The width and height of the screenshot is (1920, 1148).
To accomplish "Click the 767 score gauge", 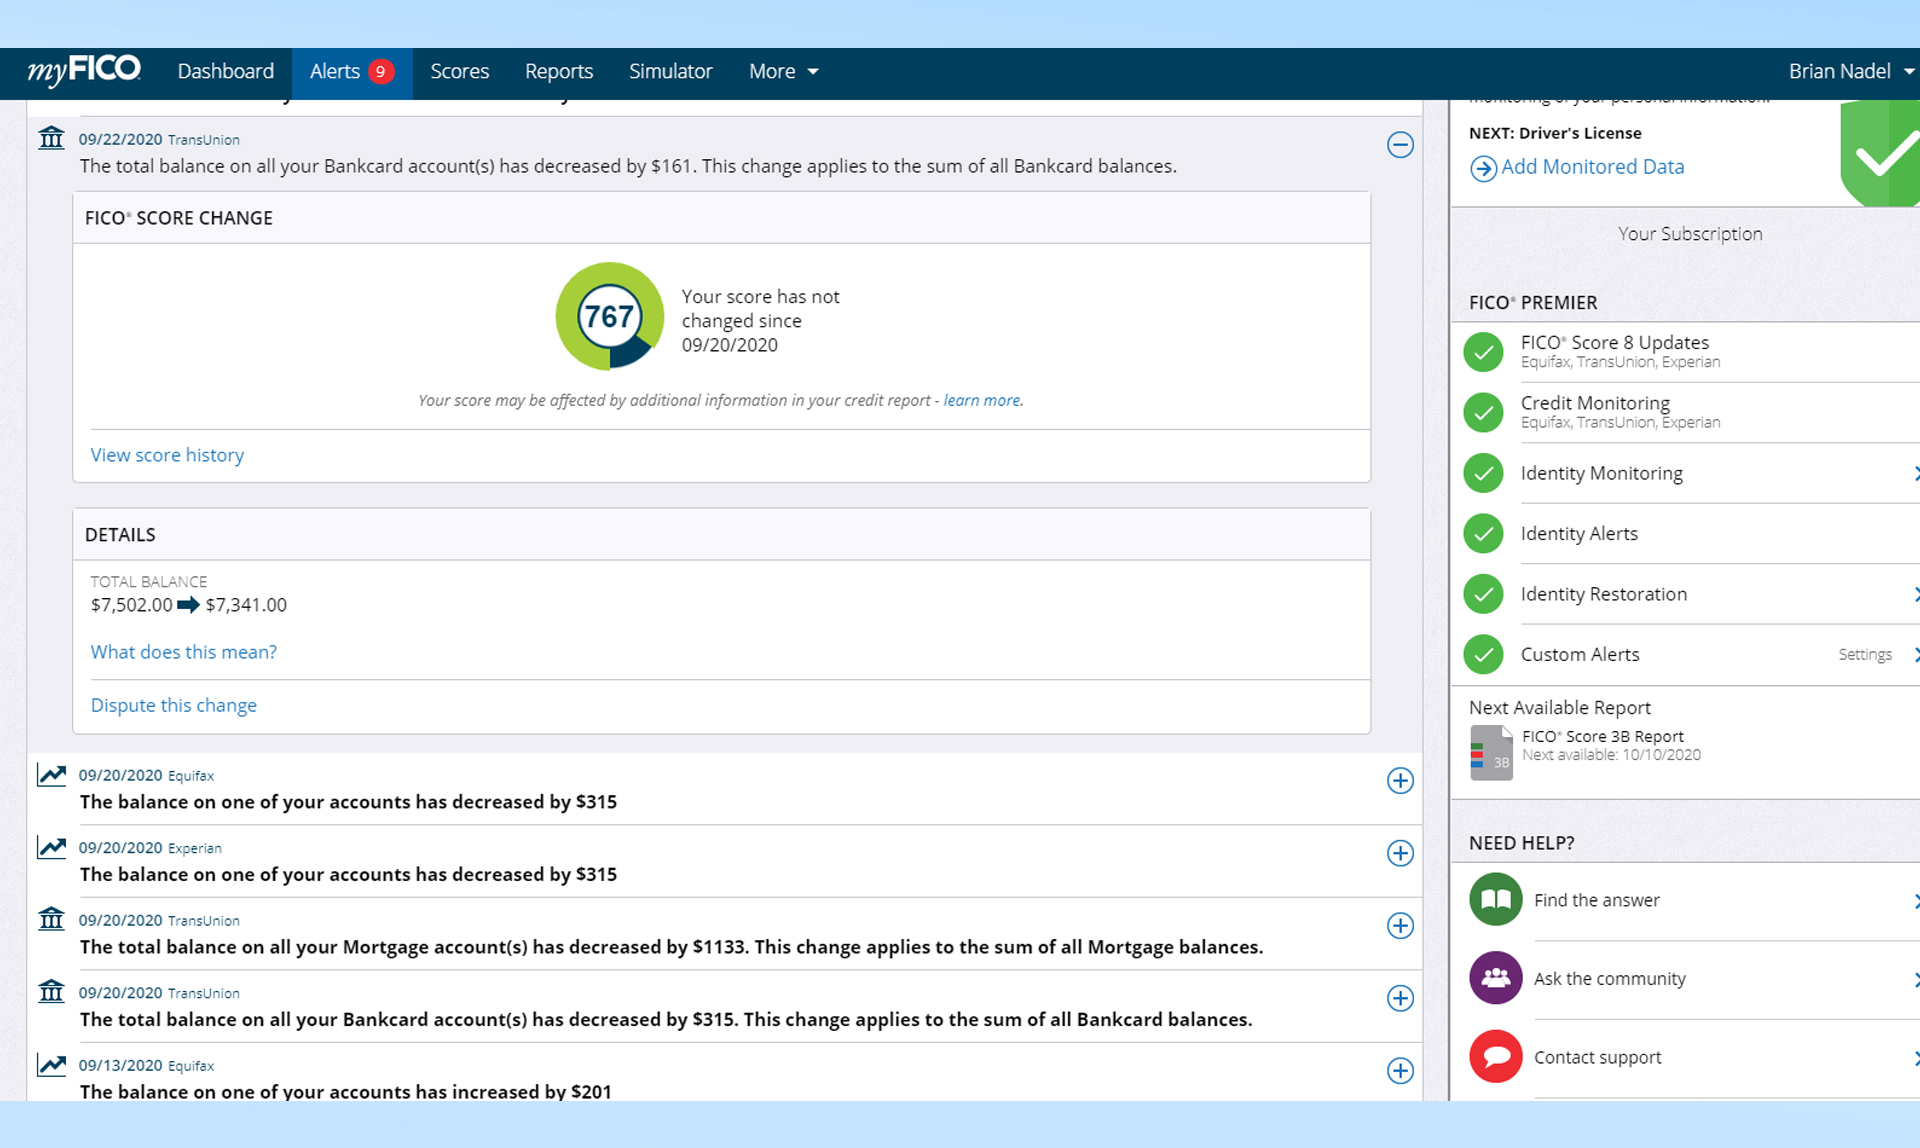I will click(x=610, y=316).
